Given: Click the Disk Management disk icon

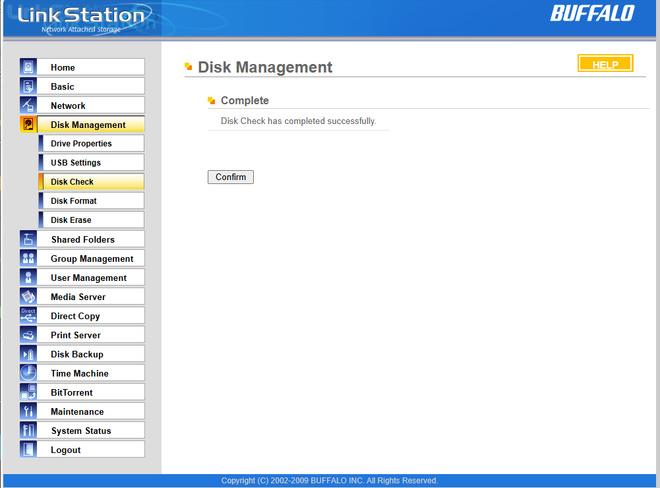Looking at the screenshot, I should 28,124.
